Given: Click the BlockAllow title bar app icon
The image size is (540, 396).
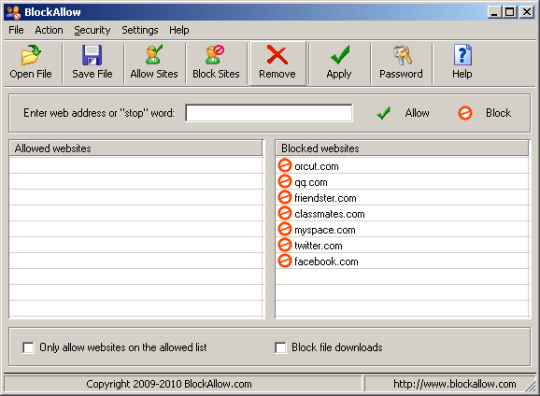Looking at the screenshot, I should point(14,12).
